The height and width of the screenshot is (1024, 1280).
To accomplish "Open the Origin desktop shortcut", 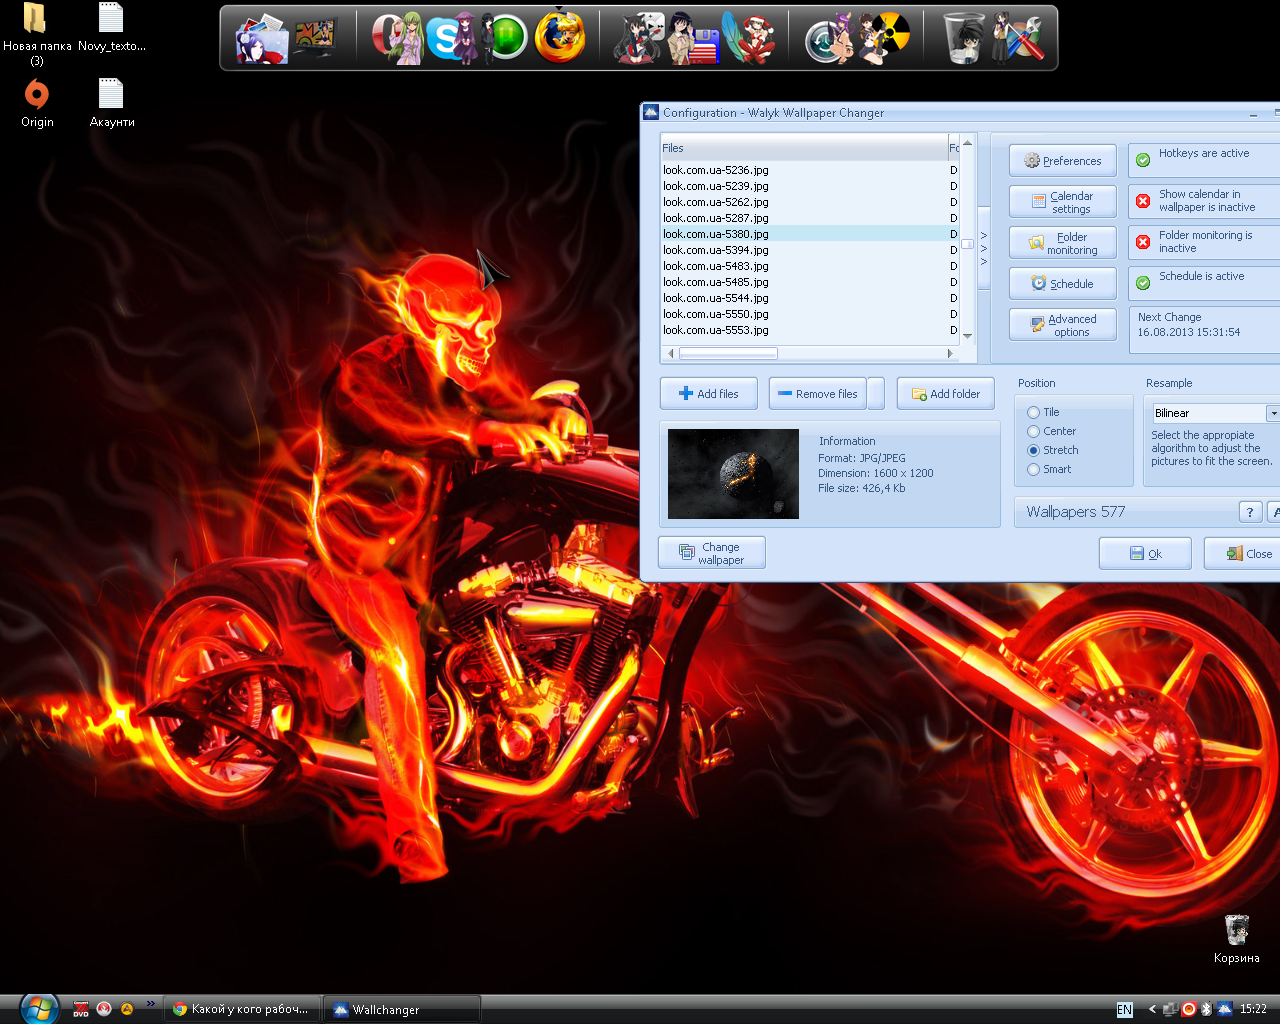I will 37,103.
